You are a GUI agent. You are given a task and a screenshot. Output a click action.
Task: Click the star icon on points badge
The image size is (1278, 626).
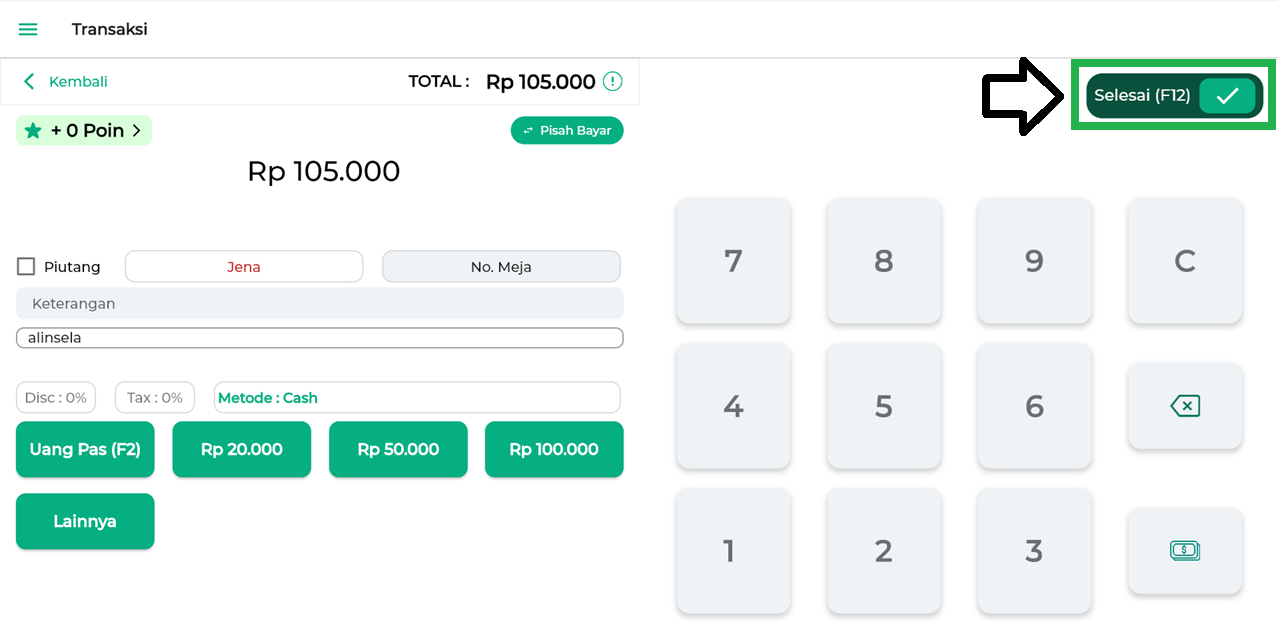point(33,131)
